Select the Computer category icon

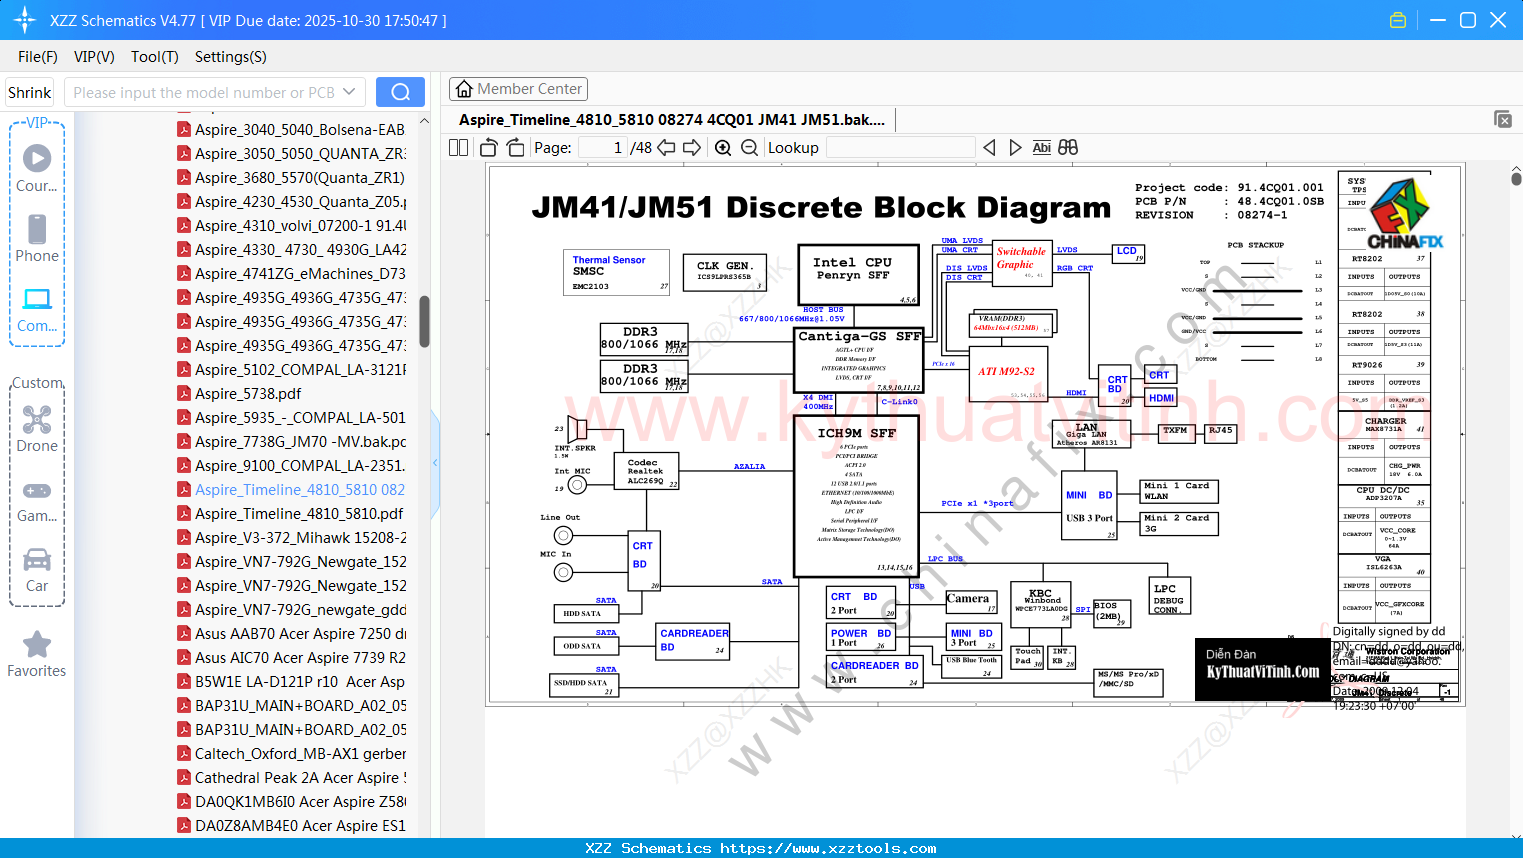pyautogui.click(x=37, y=308)
